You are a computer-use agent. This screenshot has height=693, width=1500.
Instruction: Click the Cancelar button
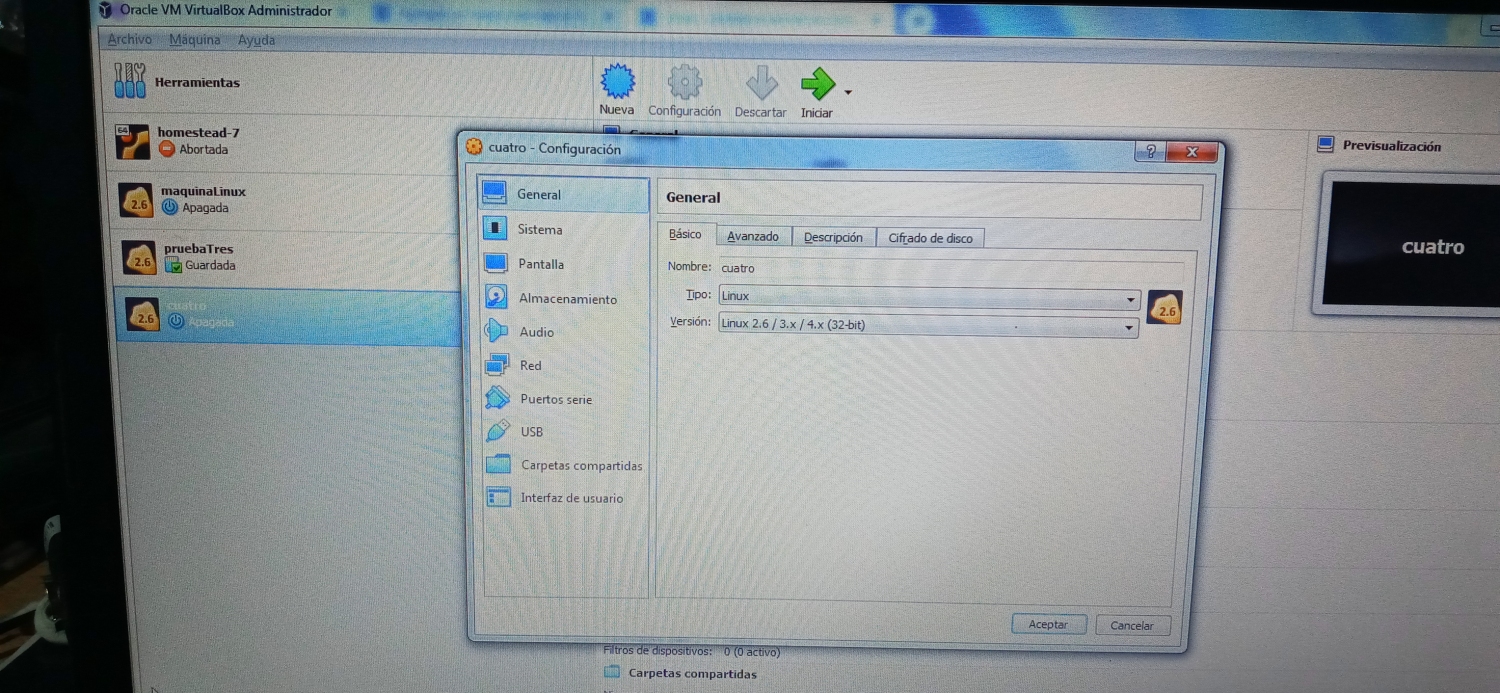pyautogui.click(x=1132, y=625)
